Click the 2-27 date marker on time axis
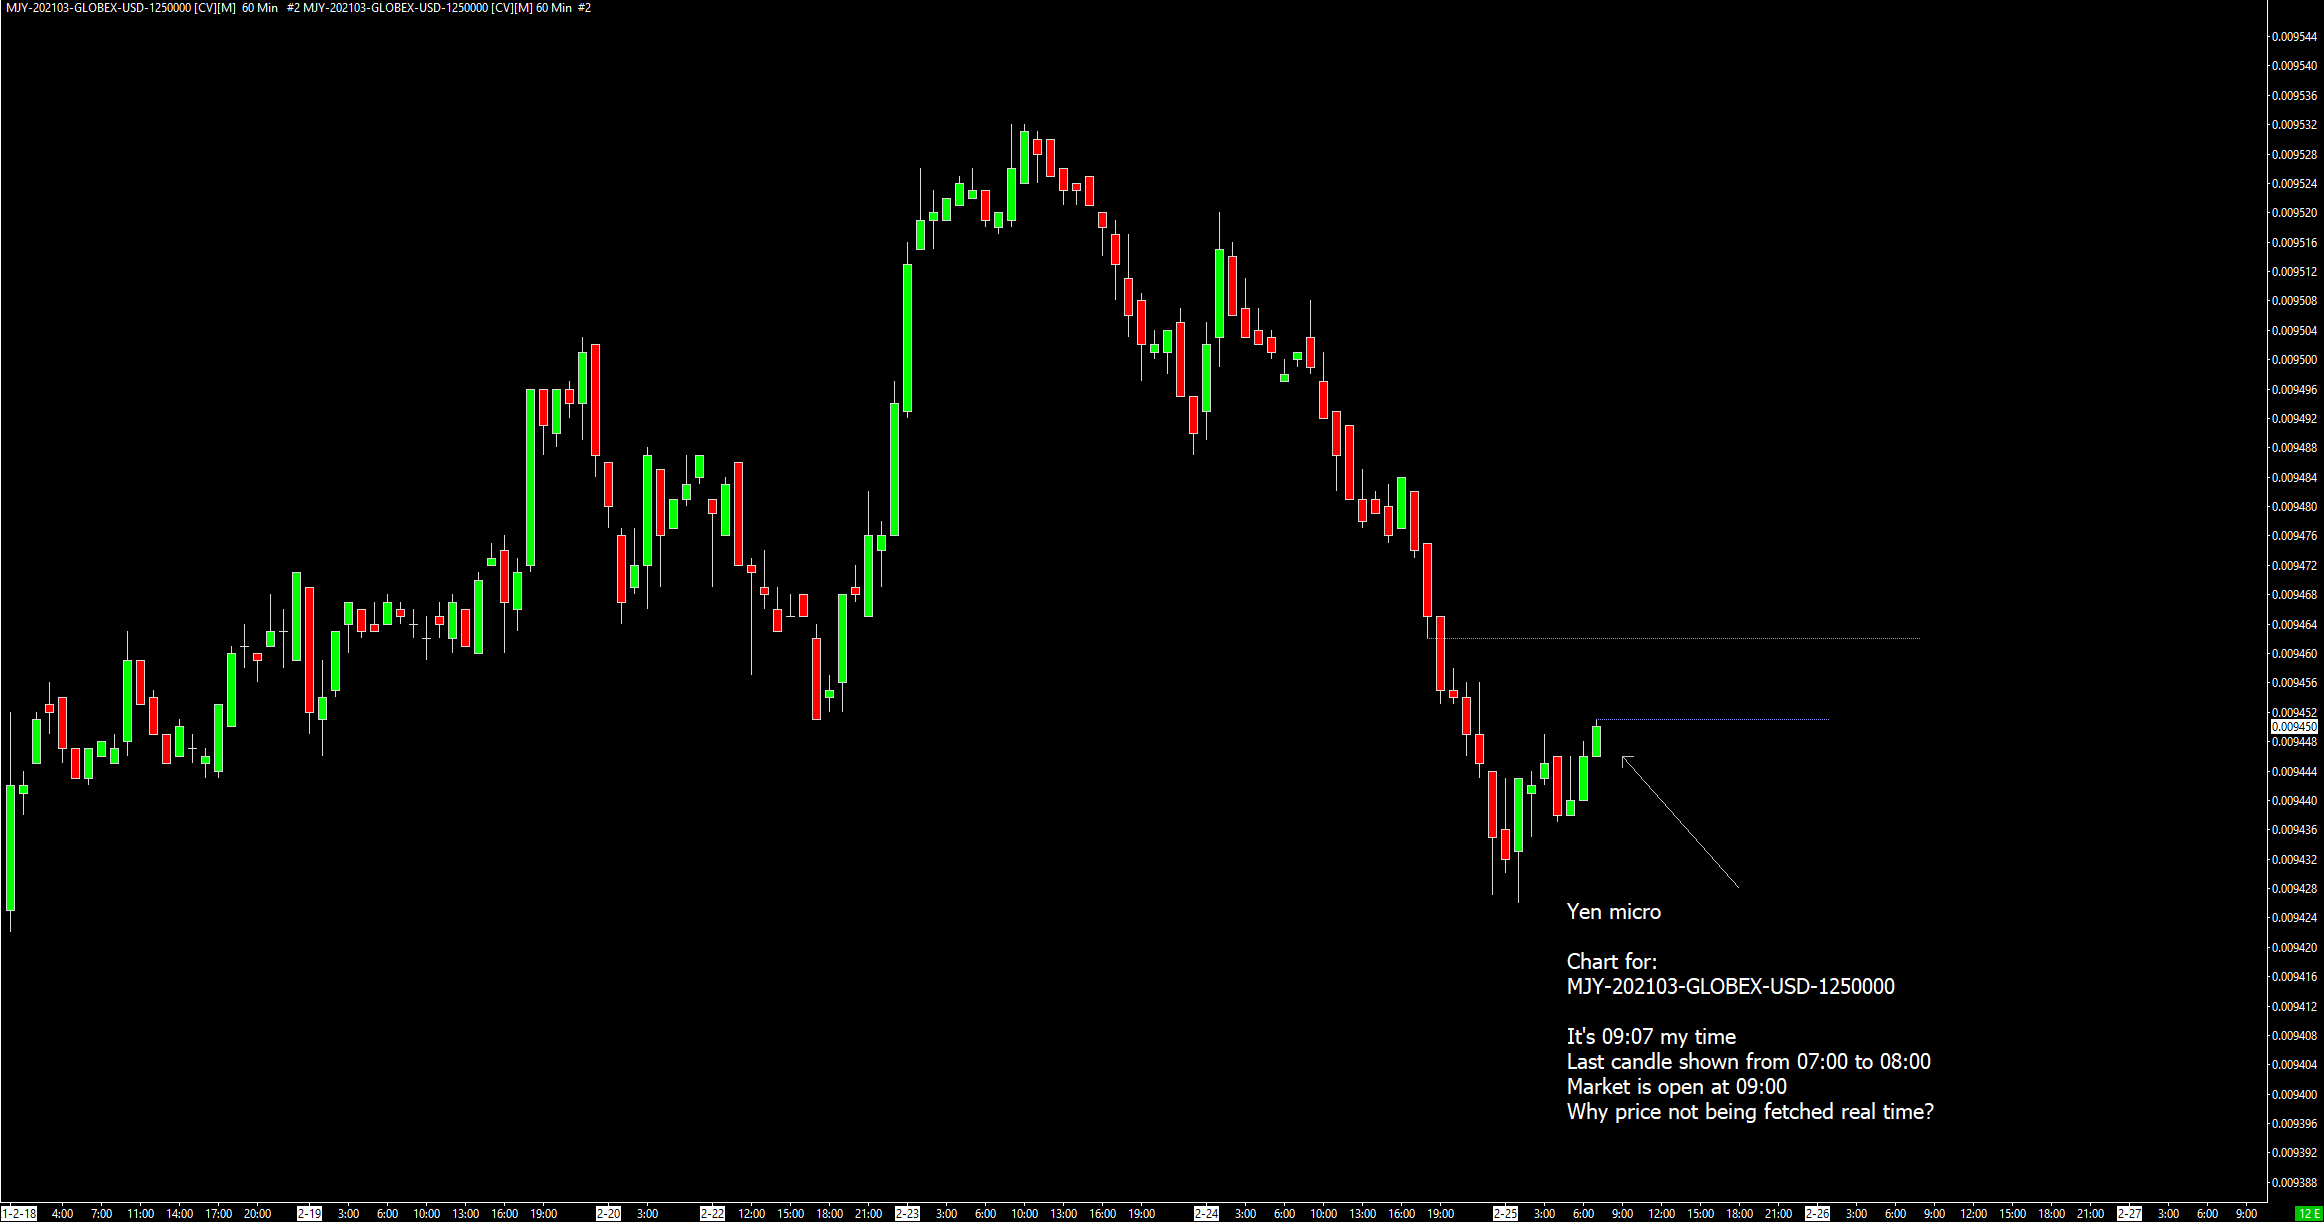Image resolution: width=2324 pixels, height=1222 pixels. click(x=2129, y=1214)
